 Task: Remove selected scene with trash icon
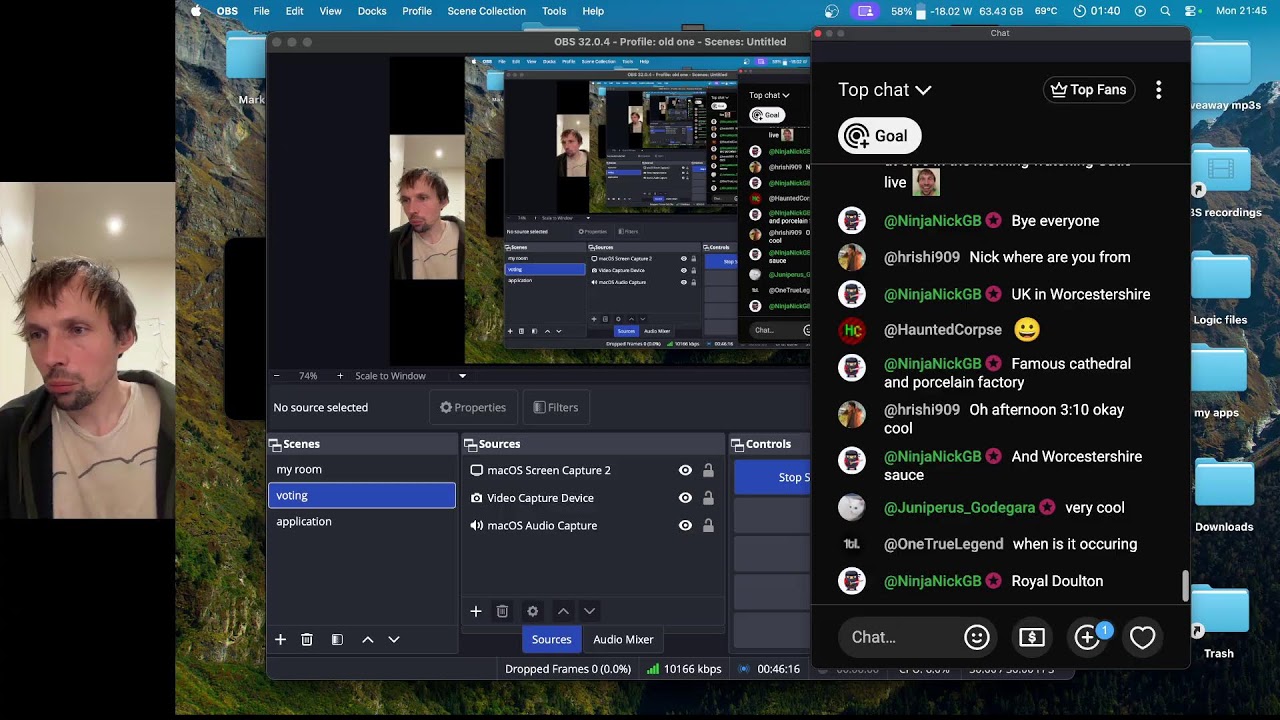tap(307, 639)
